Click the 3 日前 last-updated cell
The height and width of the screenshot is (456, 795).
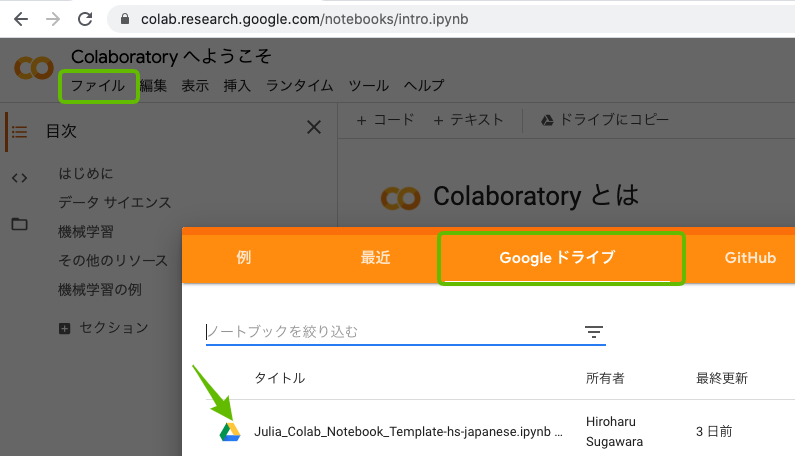714,432
